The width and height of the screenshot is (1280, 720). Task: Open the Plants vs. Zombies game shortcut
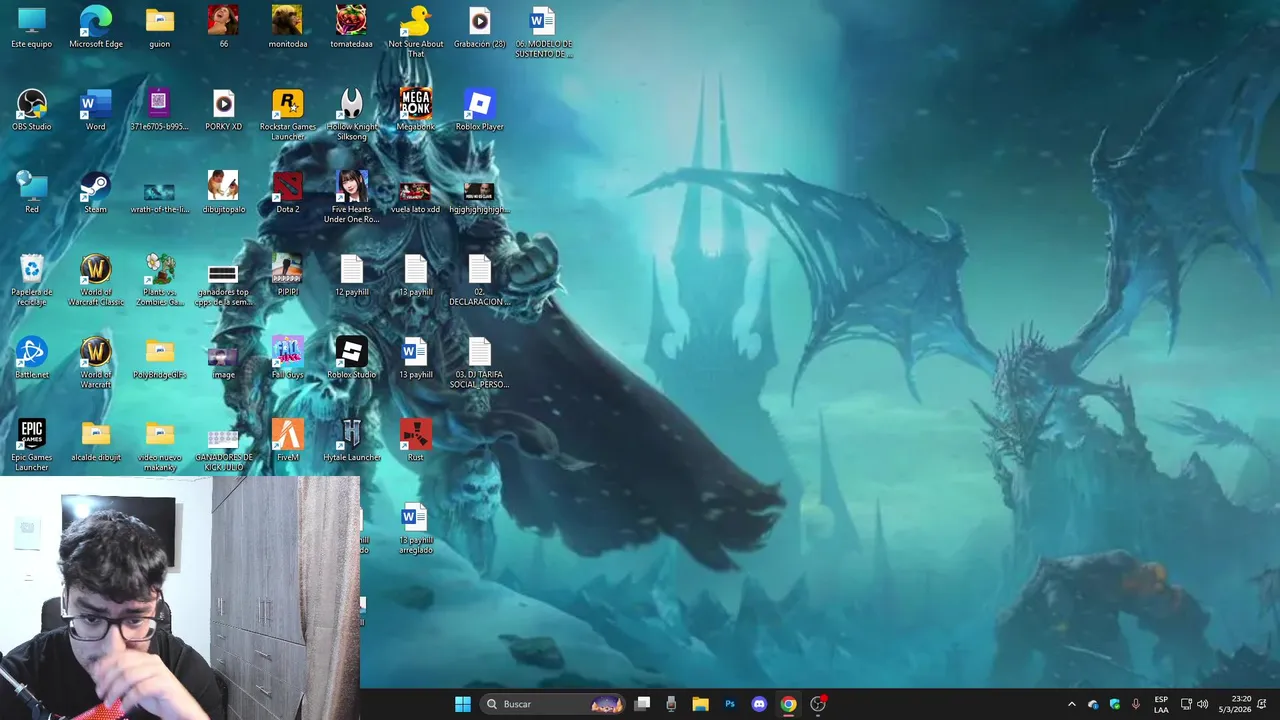159,280
